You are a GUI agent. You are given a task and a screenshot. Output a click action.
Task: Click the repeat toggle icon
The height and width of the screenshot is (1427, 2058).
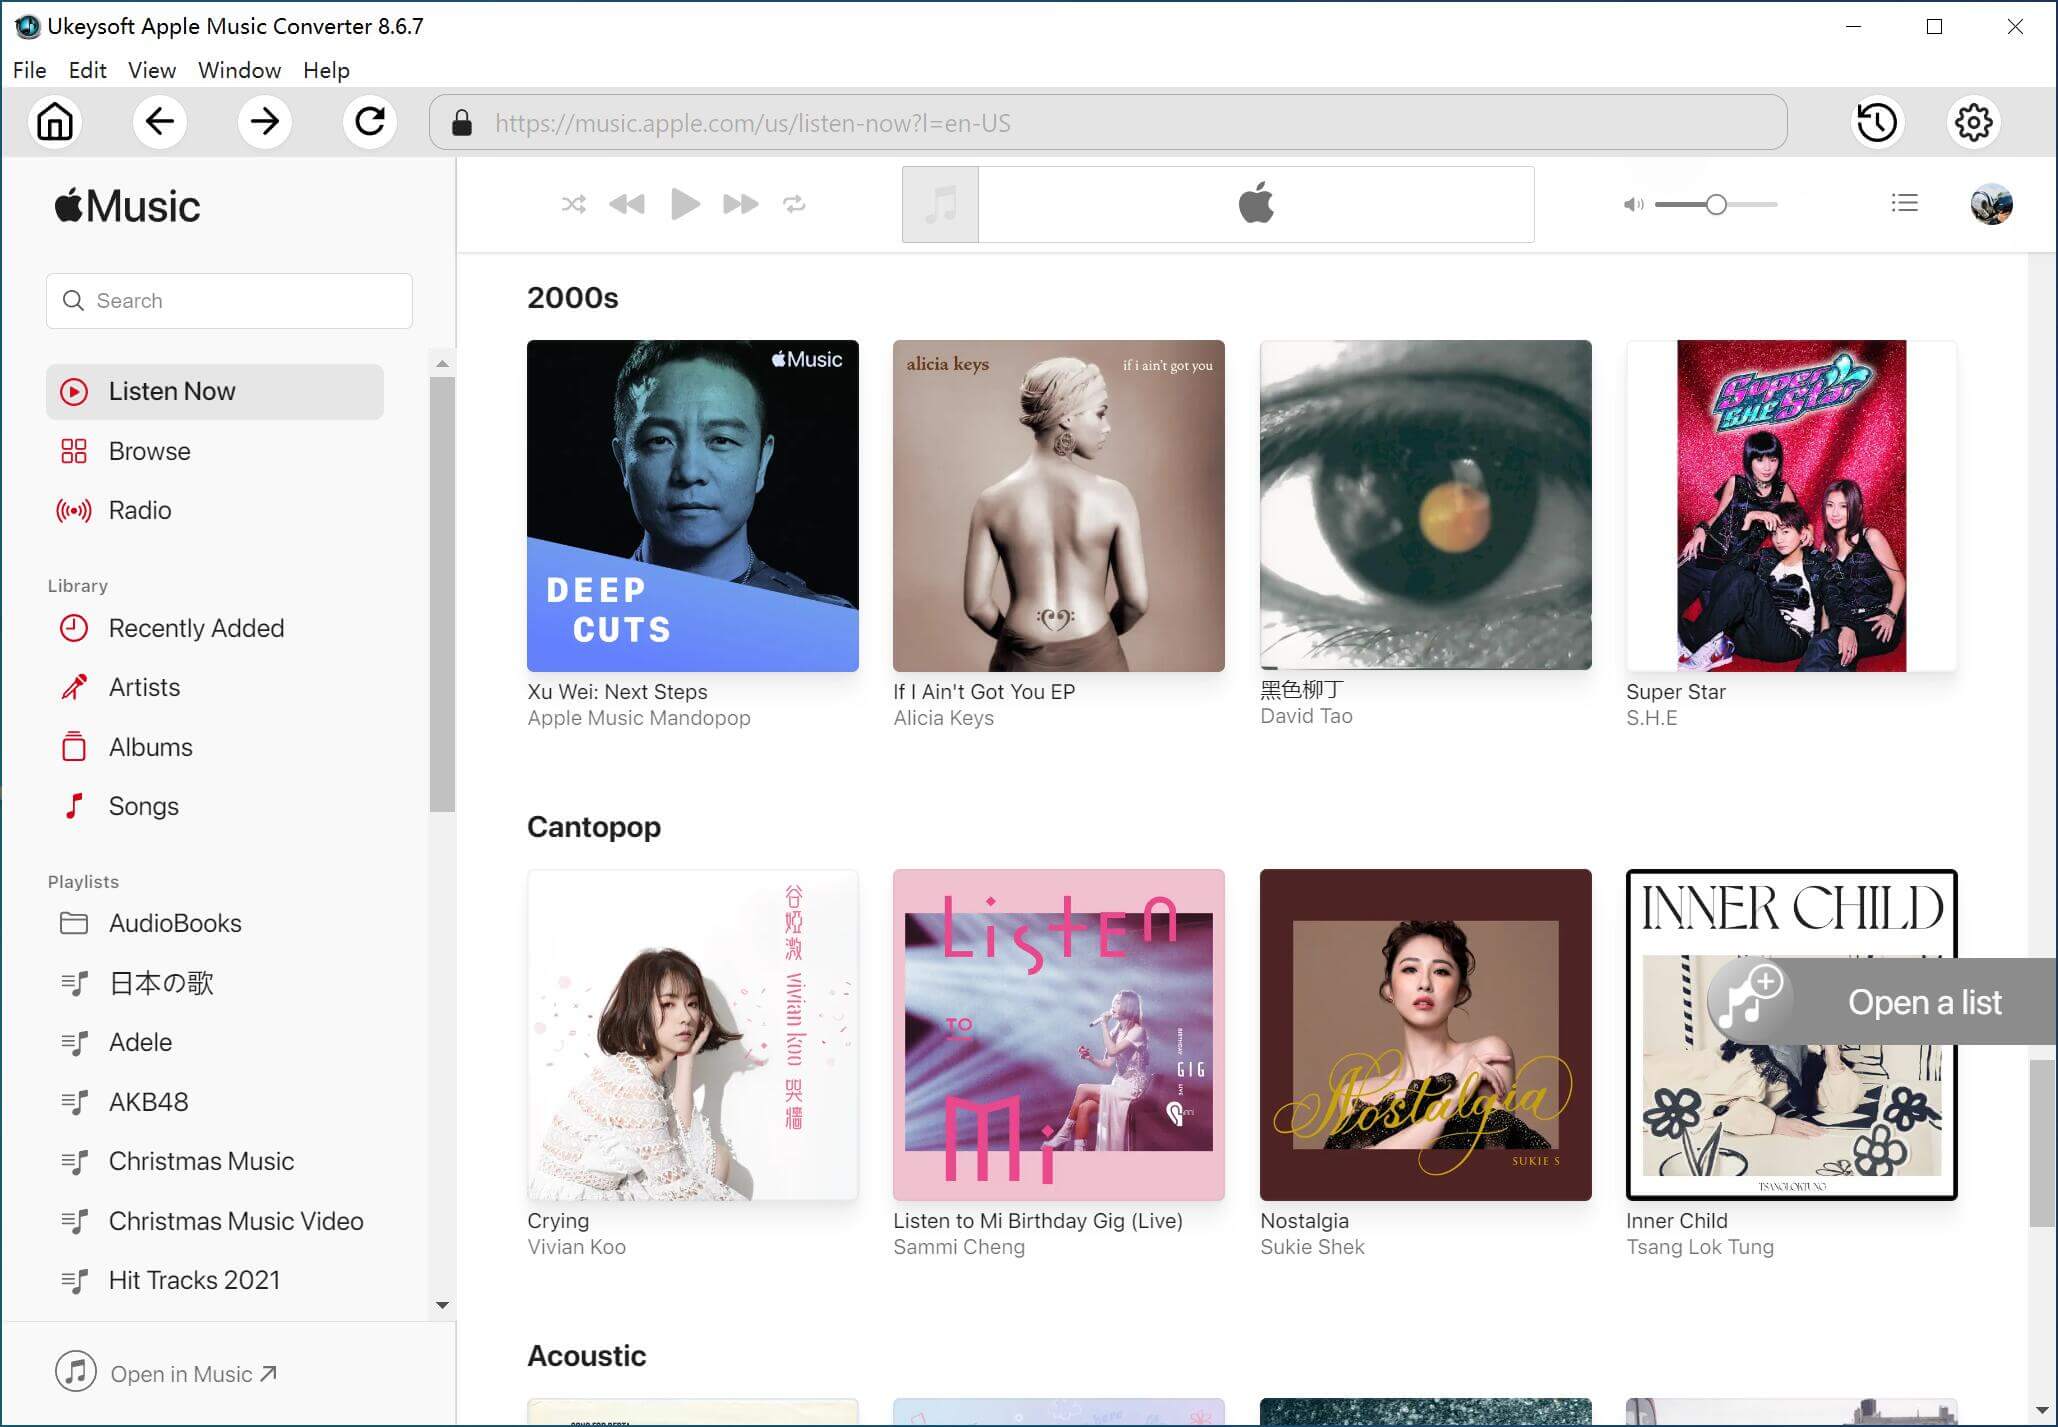[794, 205]
